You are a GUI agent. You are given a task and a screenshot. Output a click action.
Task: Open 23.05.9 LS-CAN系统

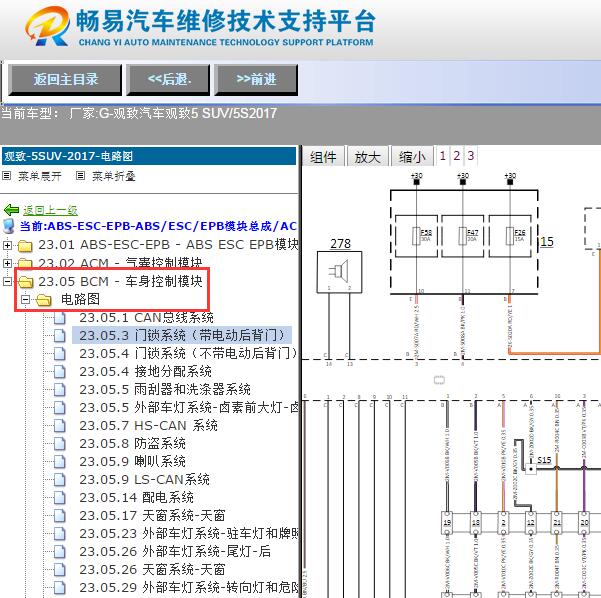pyautogui.click(x=145, y=480)
